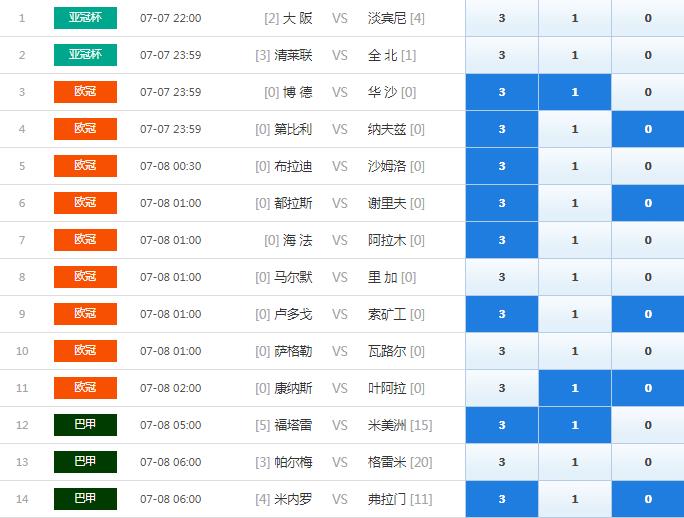Image resolution: width=684 pixels, height=518 pixels.
Task: Open away team 索矿工 link
Action: point(387,314)
